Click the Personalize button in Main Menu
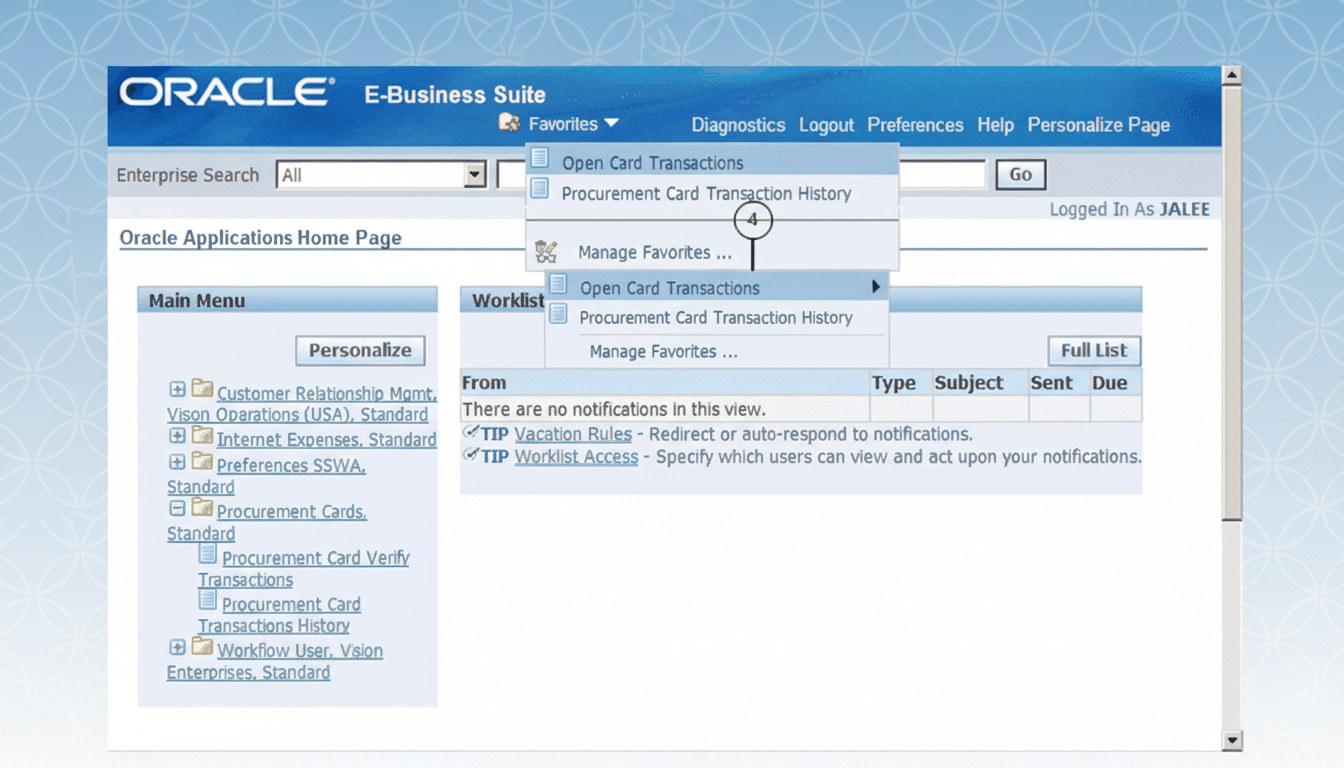Viewport: 1344px width, 768px height. 359,350
